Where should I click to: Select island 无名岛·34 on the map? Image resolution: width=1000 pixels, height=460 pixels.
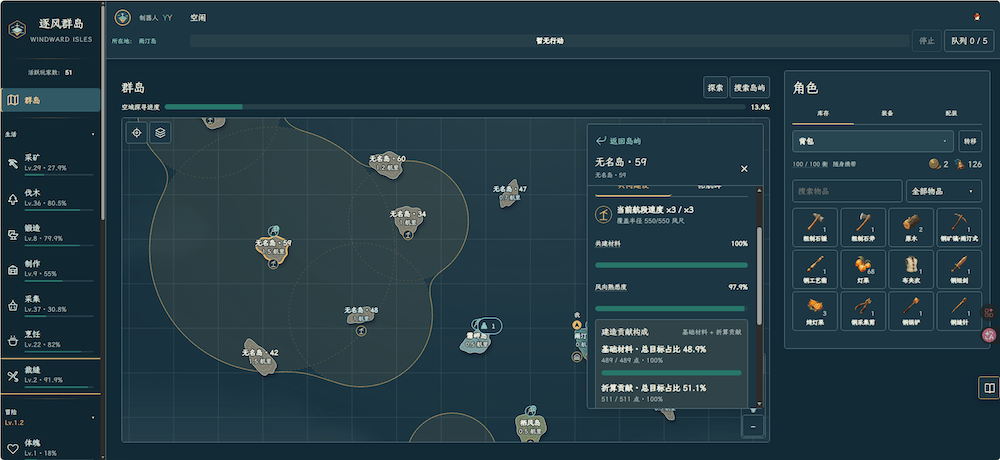point(408,222)
